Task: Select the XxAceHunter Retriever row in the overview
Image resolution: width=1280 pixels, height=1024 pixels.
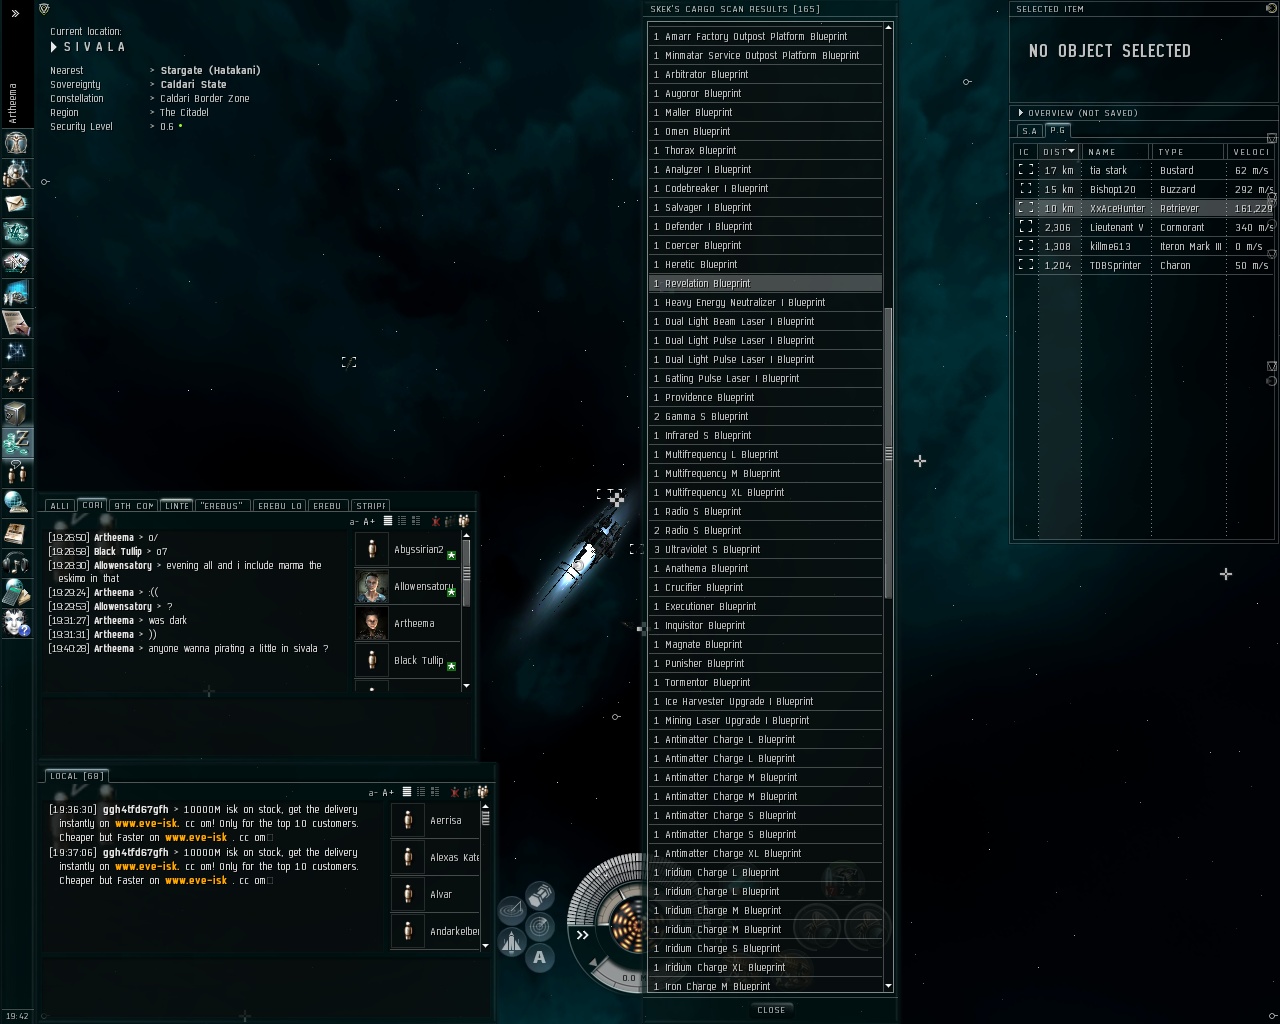Action: click(1144, 208)
